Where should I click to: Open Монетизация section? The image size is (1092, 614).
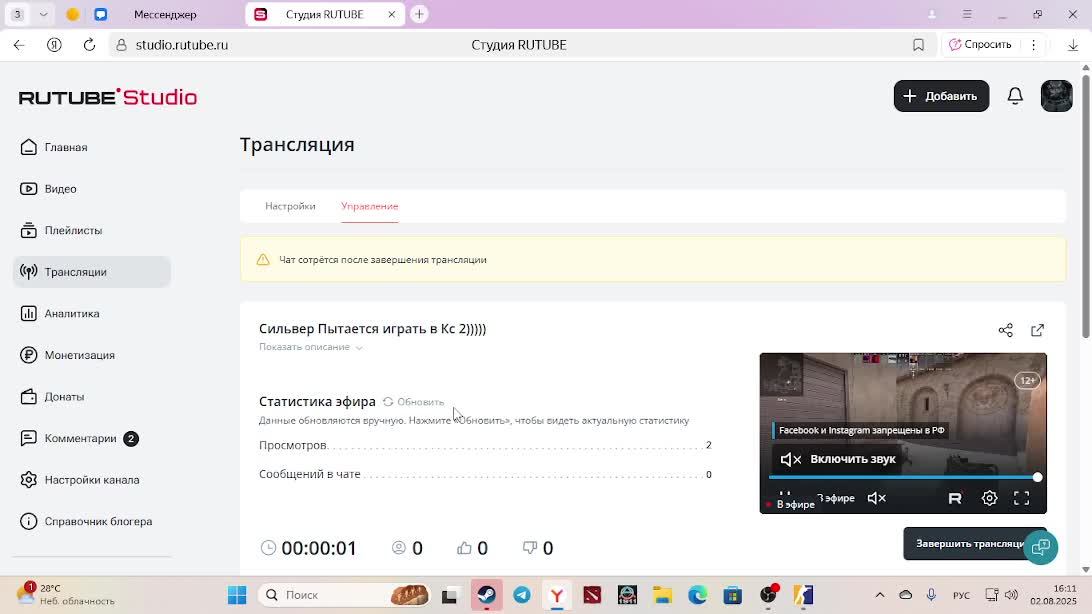click(x=79, y=355)
